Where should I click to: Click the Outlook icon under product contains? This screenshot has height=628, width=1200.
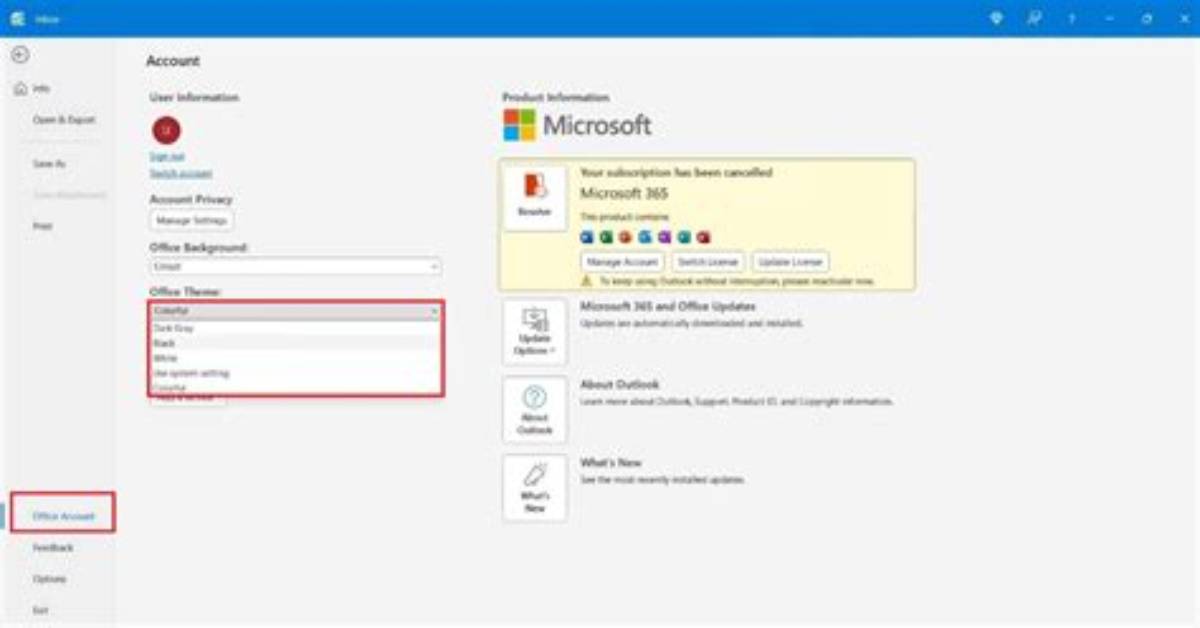(x=645, y=237)
